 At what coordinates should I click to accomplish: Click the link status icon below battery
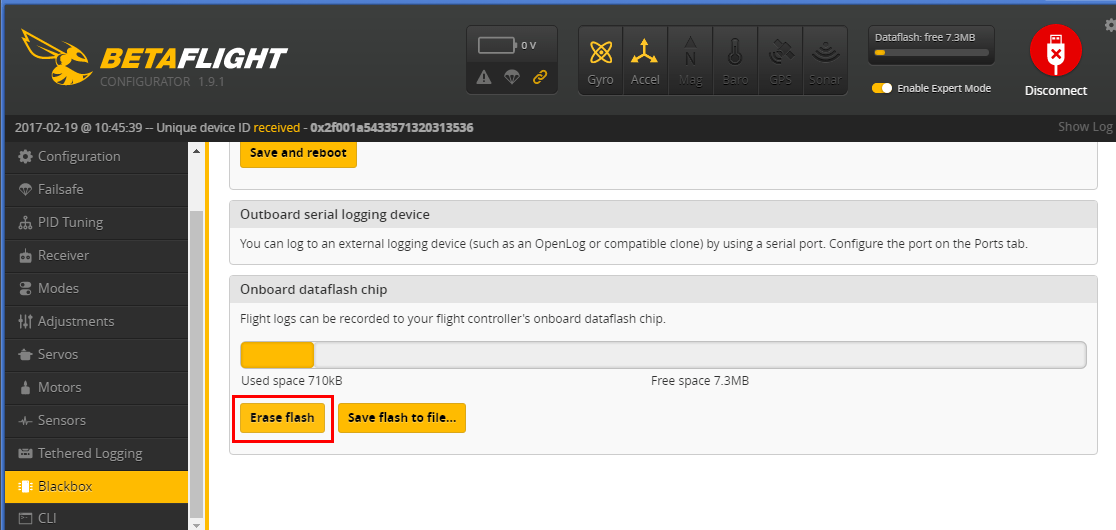tap(540, 78)
